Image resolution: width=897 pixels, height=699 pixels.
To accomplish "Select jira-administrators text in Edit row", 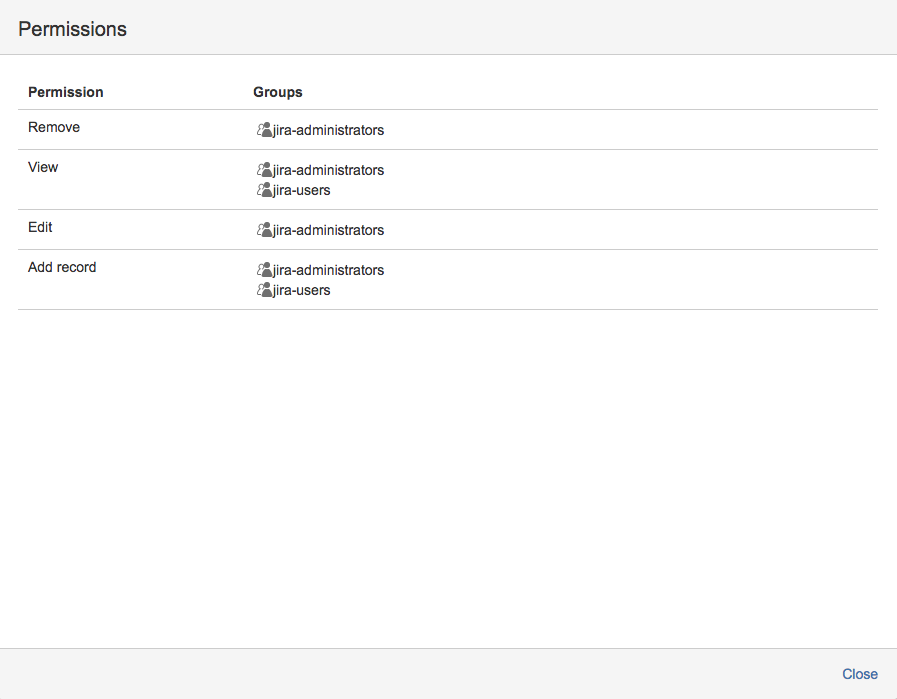I will [x=329, y=230].
